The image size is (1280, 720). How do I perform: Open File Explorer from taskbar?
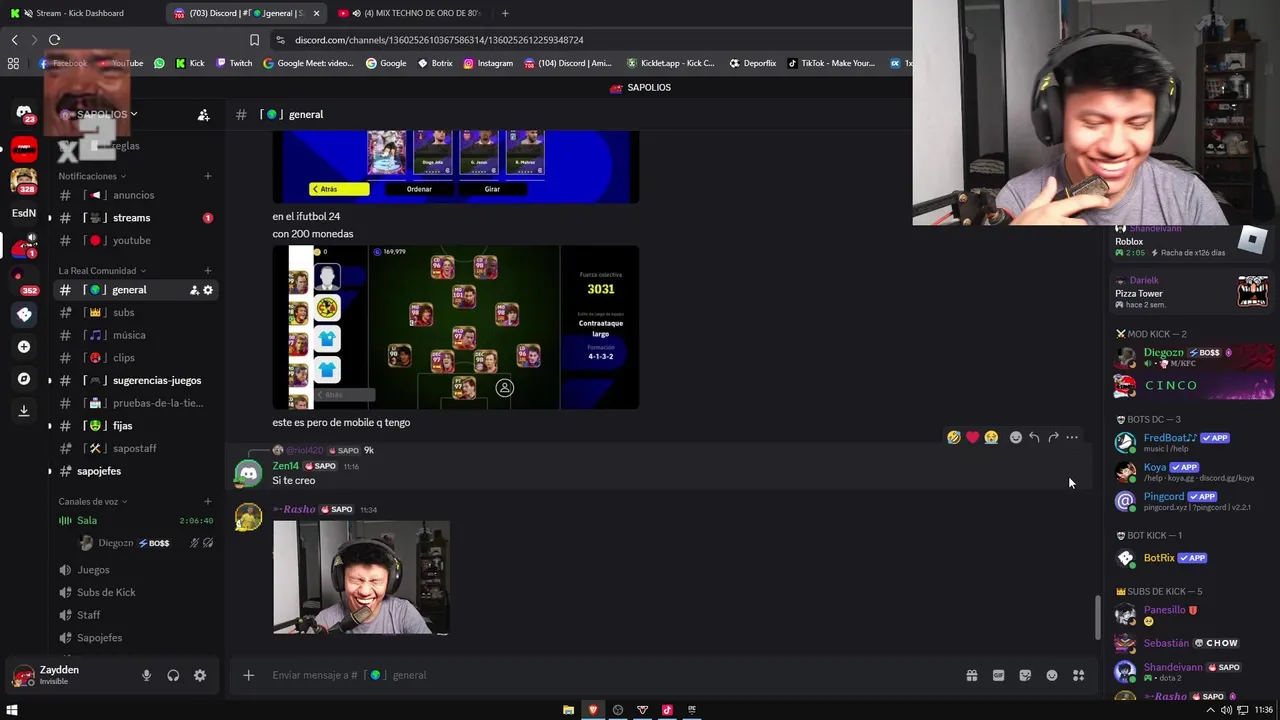point(568,710)
